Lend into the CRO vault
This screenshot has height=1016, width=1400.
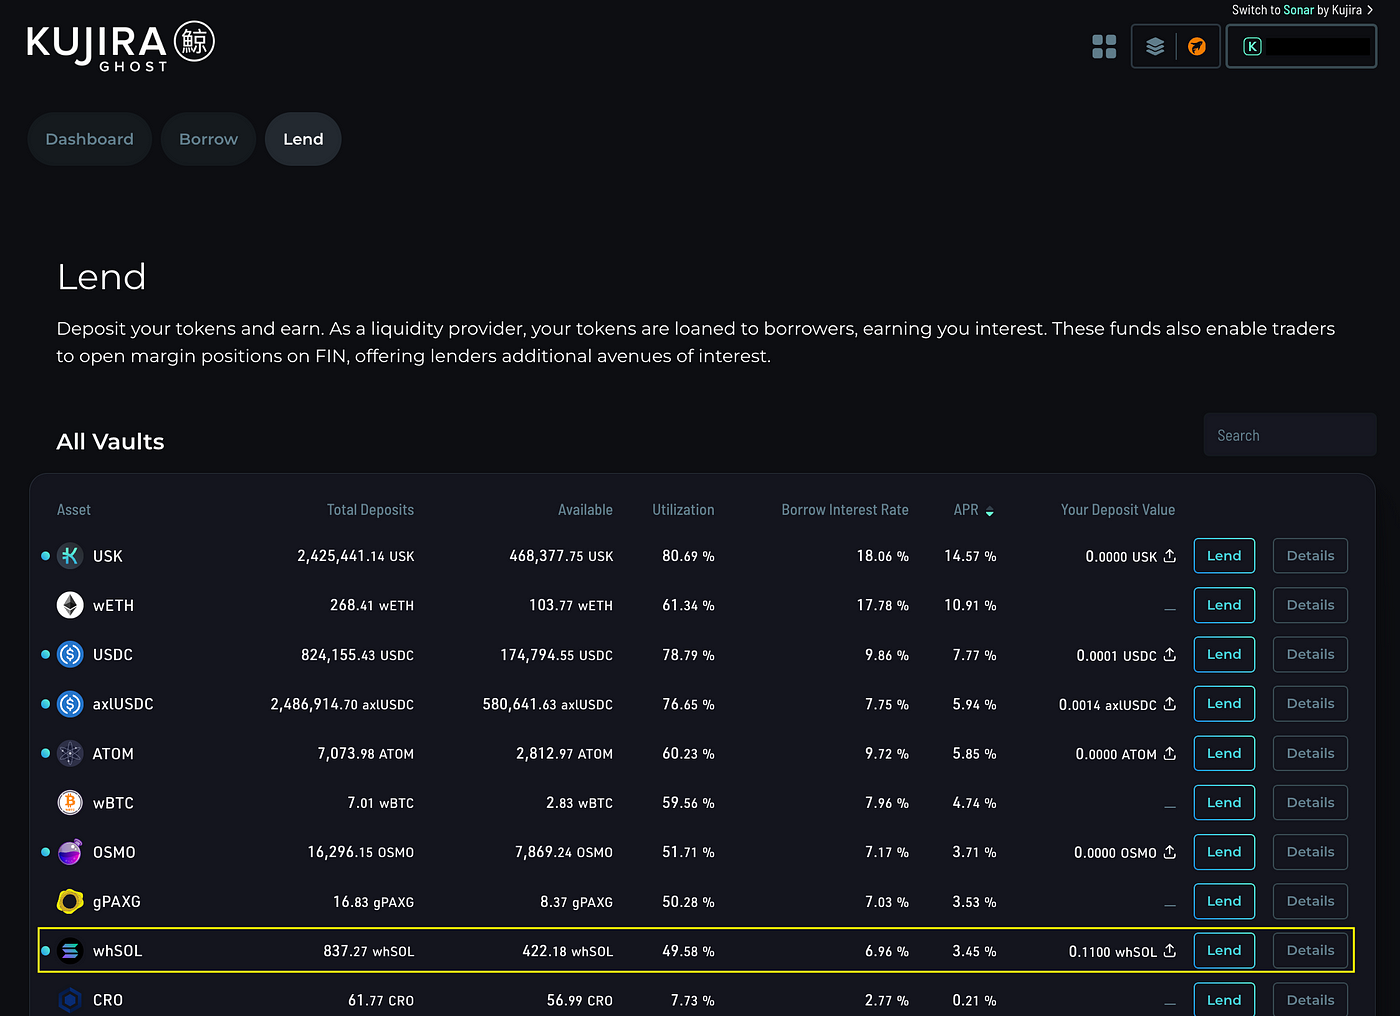(1224, 1000)
